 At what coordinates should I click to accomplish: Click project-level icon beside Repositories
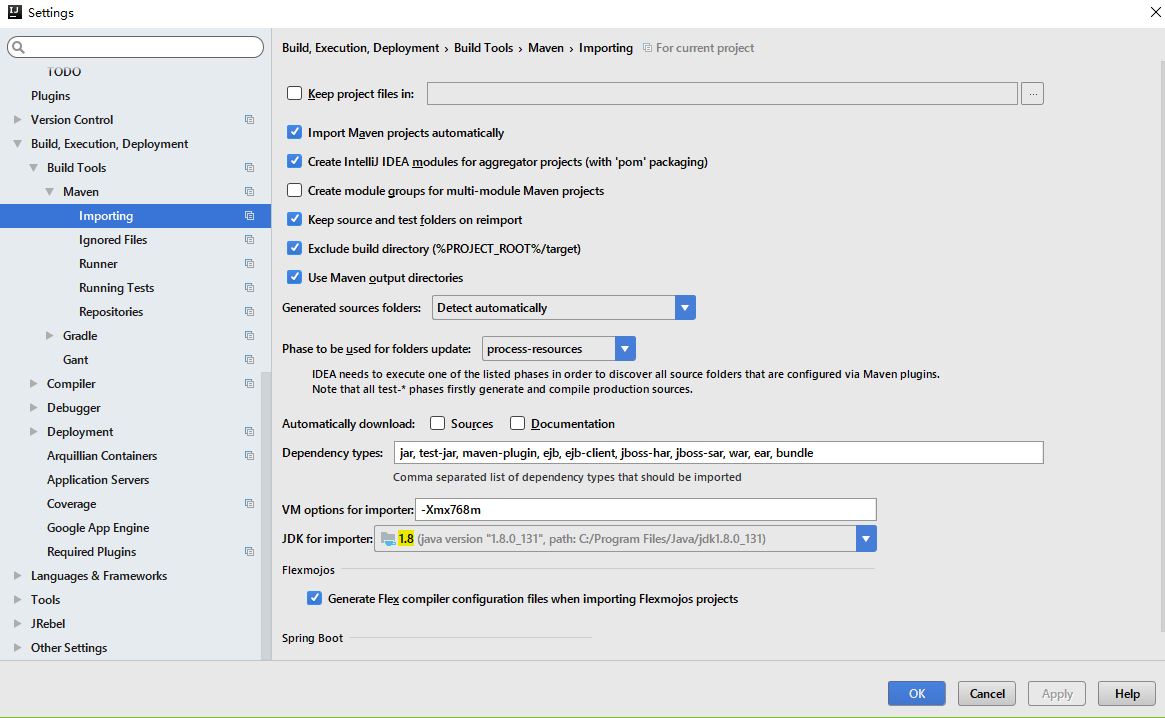(x=250, y=311)
